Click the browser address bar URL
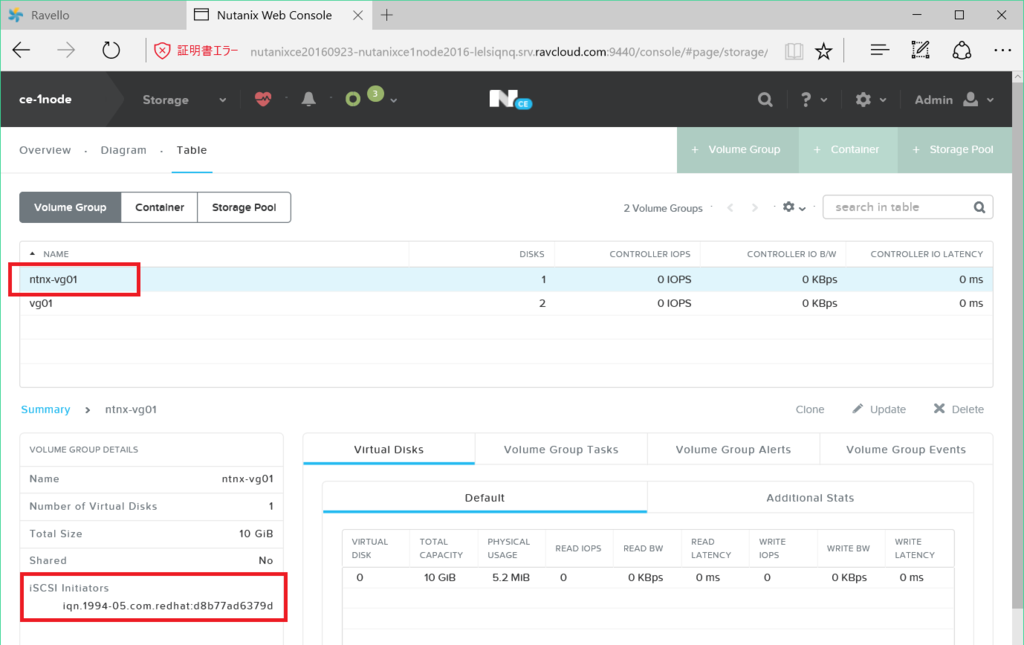The width and height of the screenshot is (1024, 645). point(509,52)
